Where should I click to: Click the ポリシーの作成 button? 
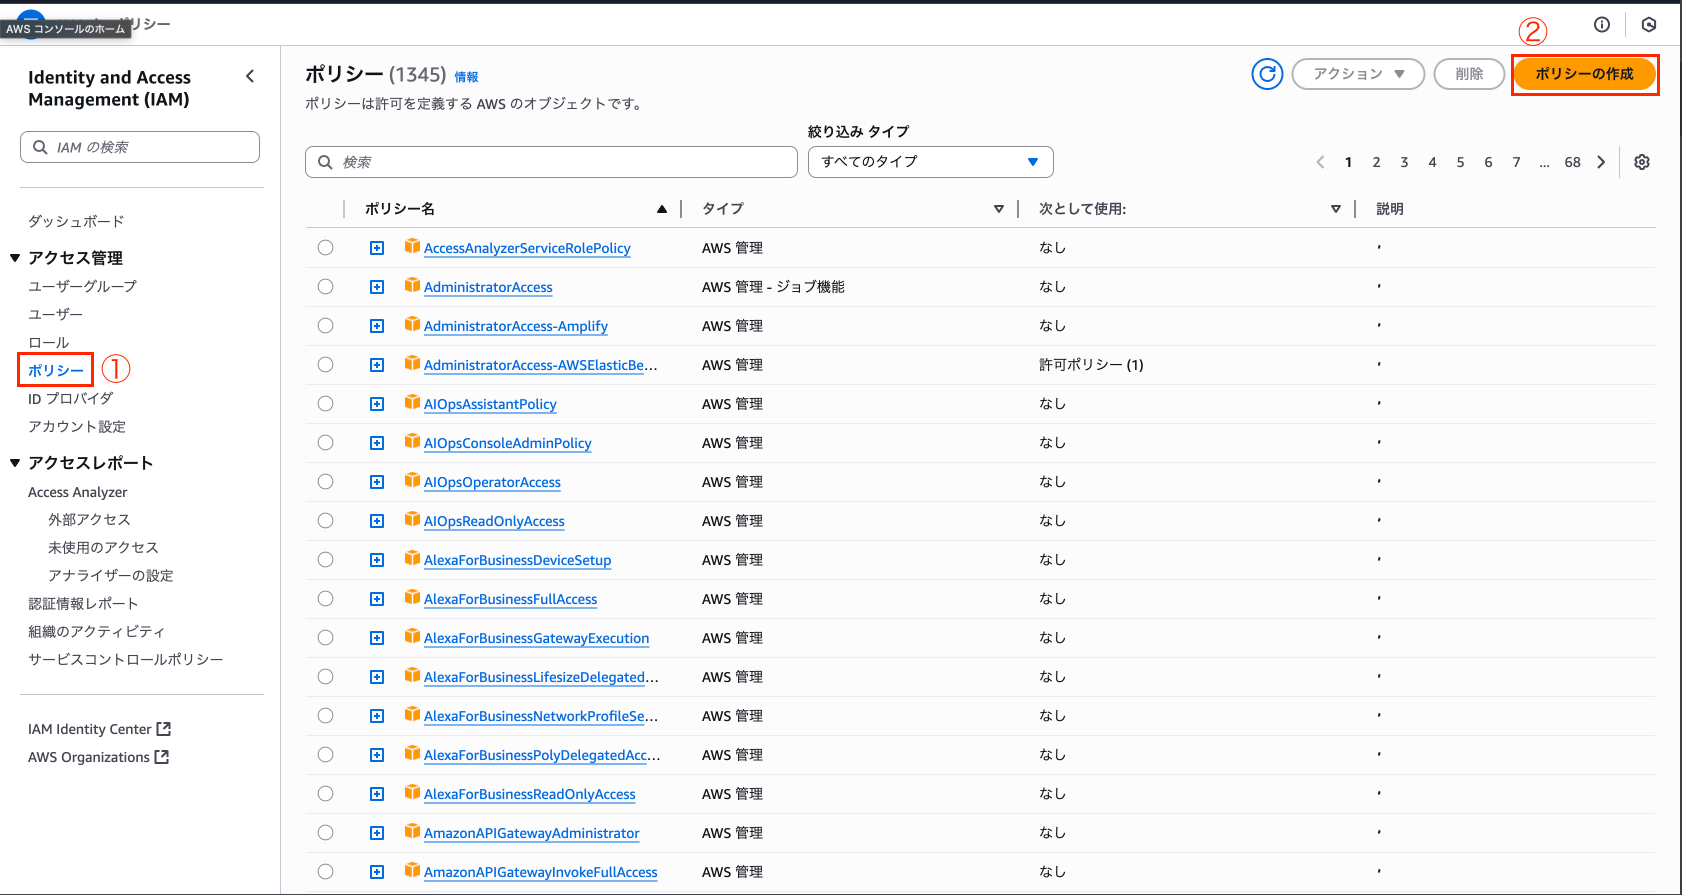pyautogui.click(x=1584, y=74)
